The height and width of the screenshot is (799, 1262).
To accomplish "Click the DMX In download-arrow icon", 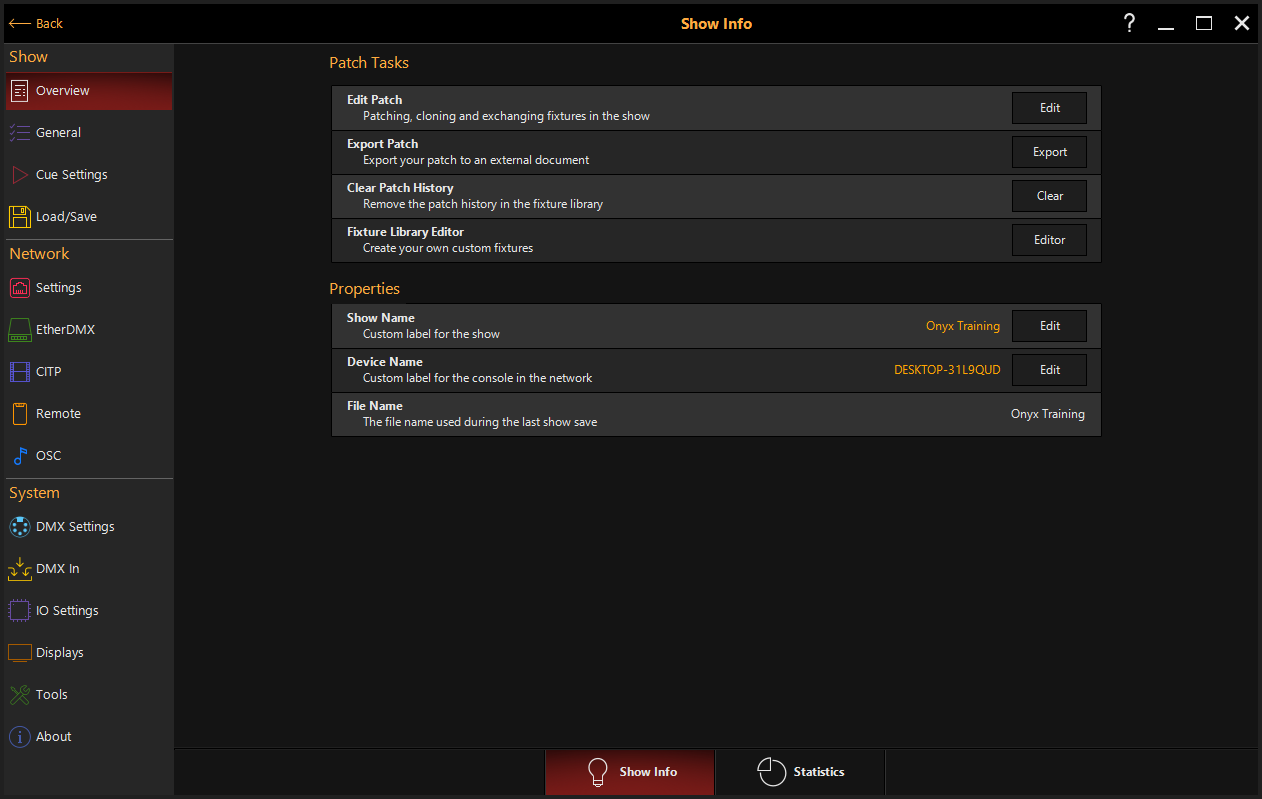I will coord(19,569).
